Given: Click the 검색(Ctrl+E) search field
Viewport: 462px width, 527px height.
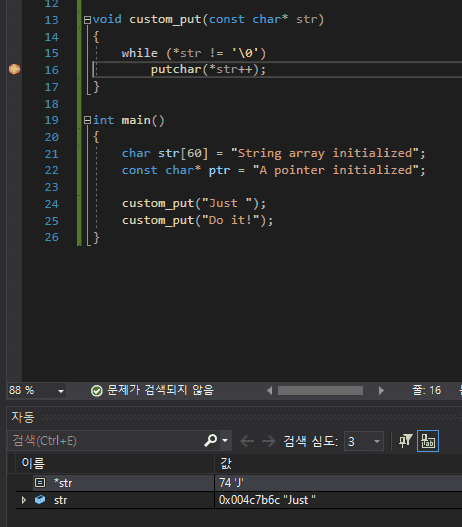Looking at the screenshot, I should pyautogui.click(x=106, y=441).
